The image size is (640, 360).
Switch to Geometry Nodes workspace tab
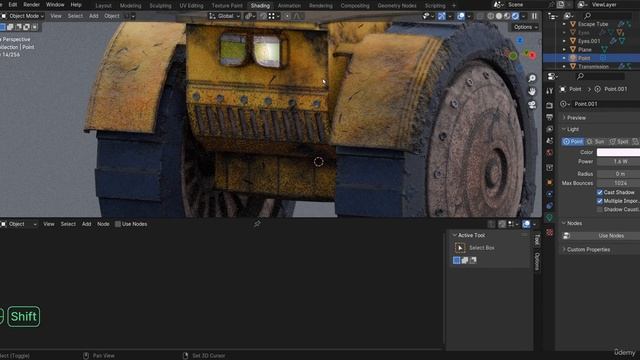[397, 6]
